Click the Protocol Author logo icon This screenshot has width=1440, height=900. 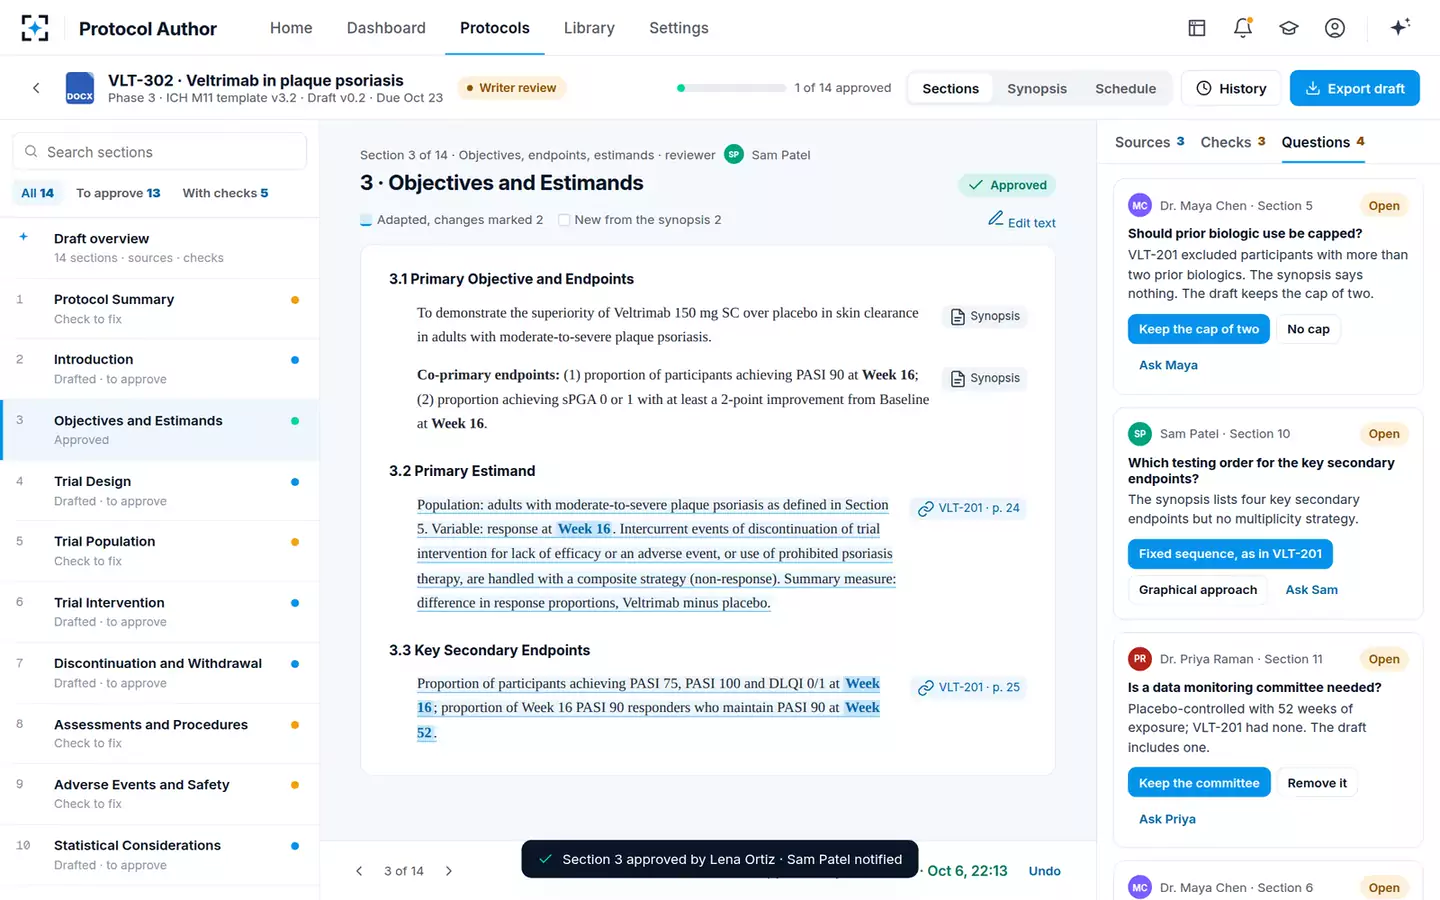[x=35, y=28]
